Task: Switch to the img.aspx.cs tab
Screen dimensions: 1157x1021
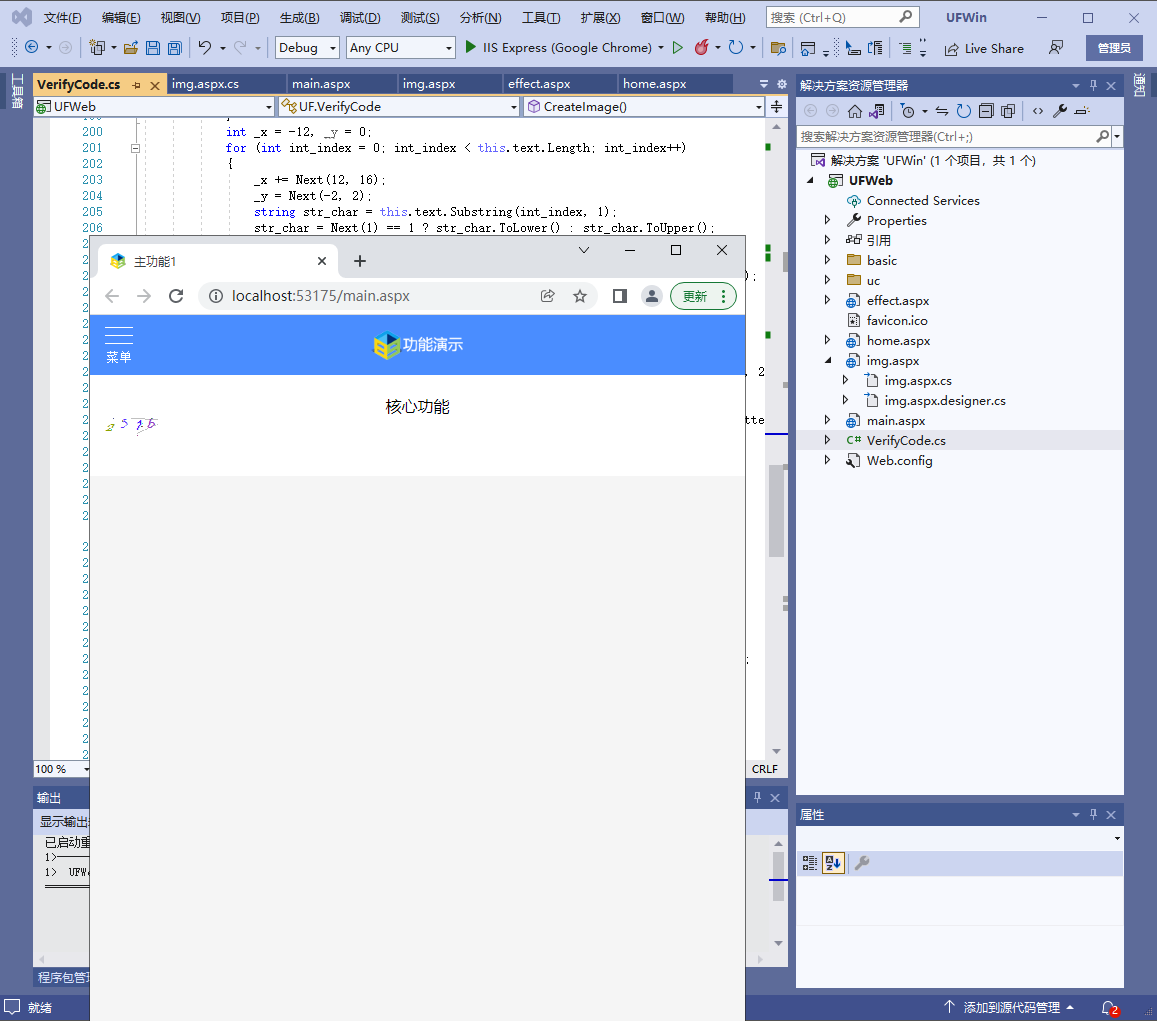Action: click(x=205, y=84)
